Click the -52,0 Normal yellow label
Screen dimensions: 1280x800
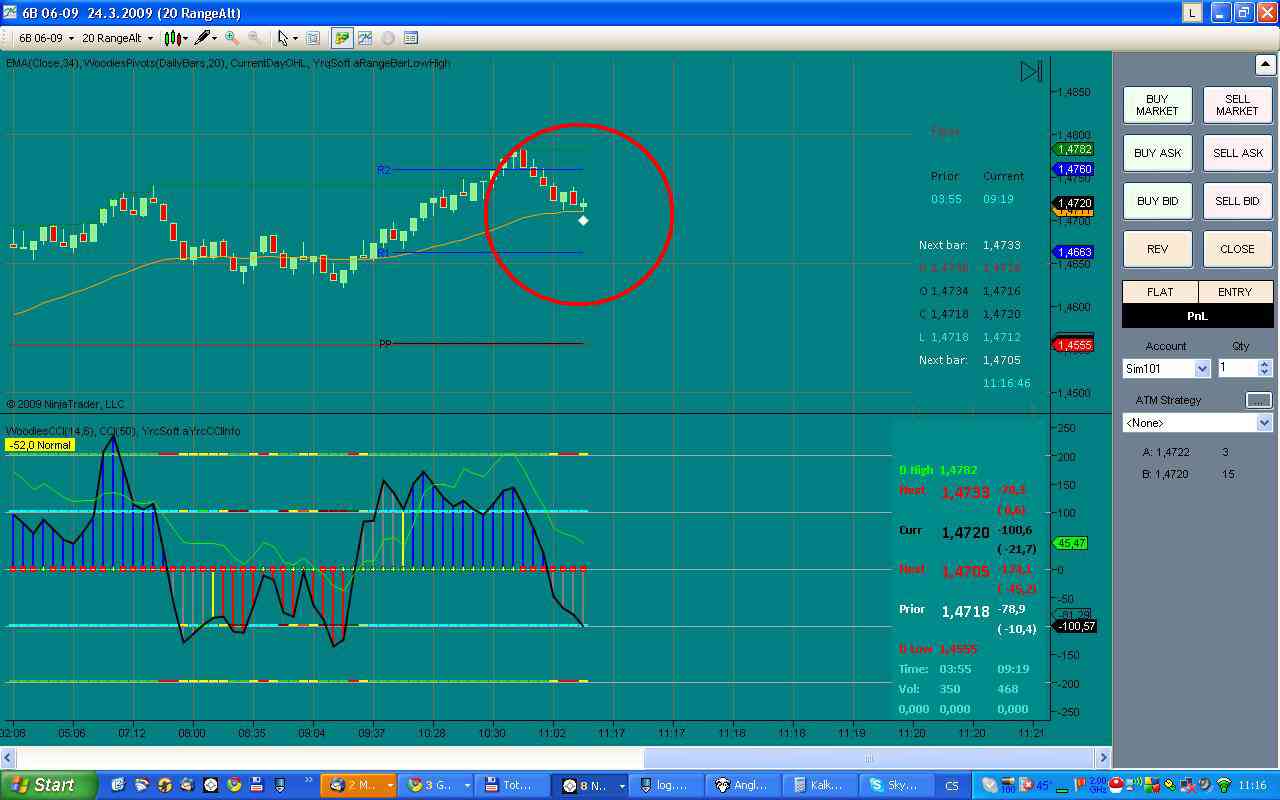[39, 445]
